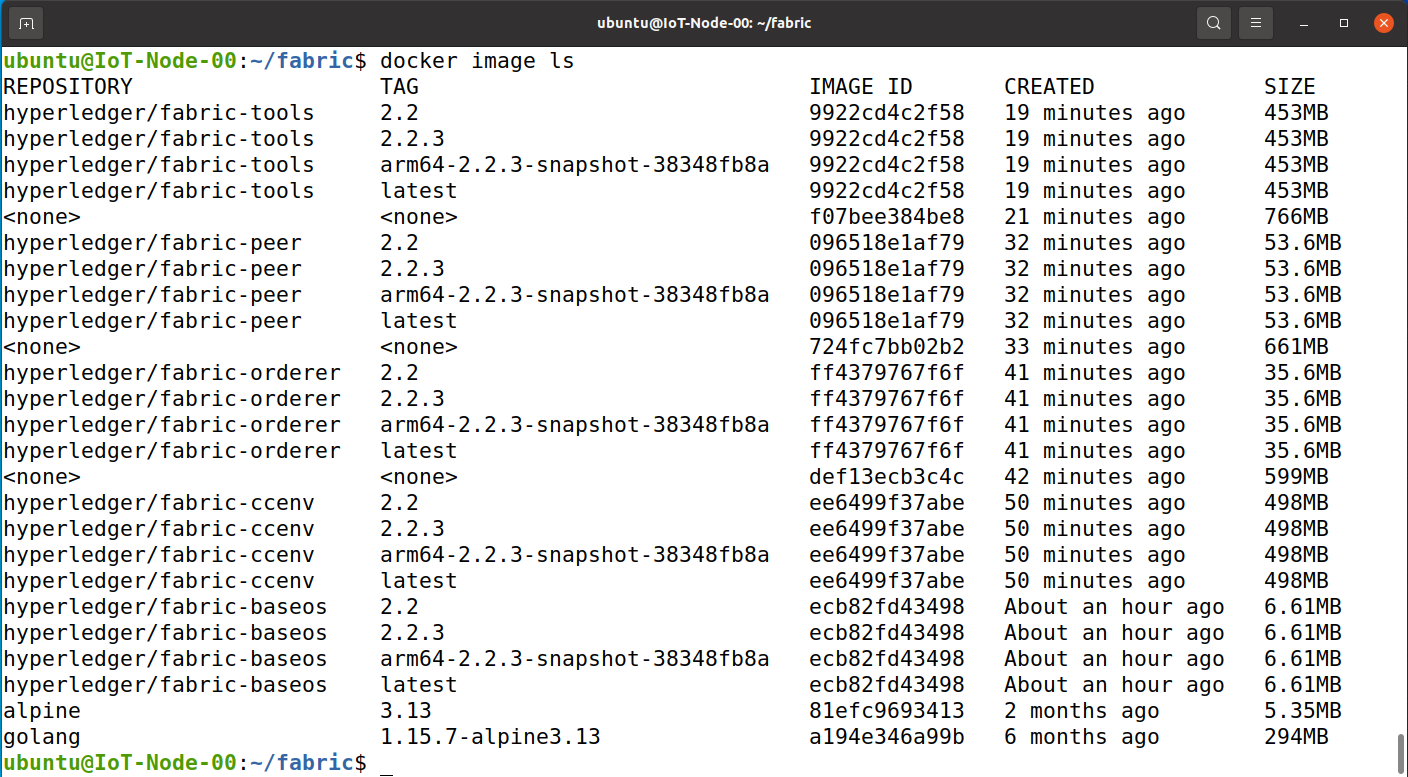The height and width of the screenshot is (777, 1408).
Task: Click 35.6MB size in fabric-orderer 2.2.3 row
Action: coord(1303,399)
